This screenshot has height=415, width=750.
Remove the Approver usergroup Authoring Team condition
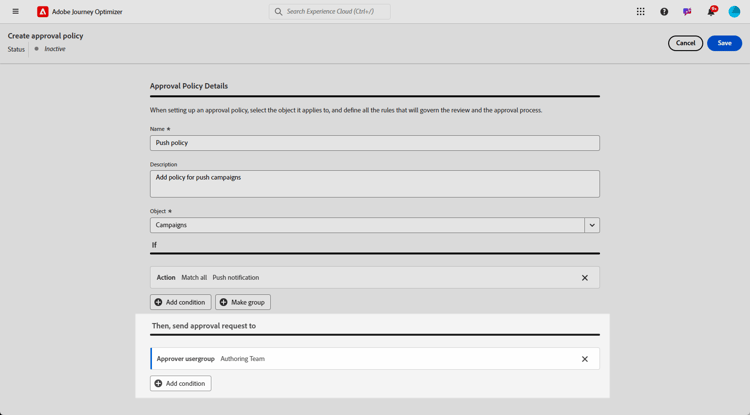tap(585, 359)
